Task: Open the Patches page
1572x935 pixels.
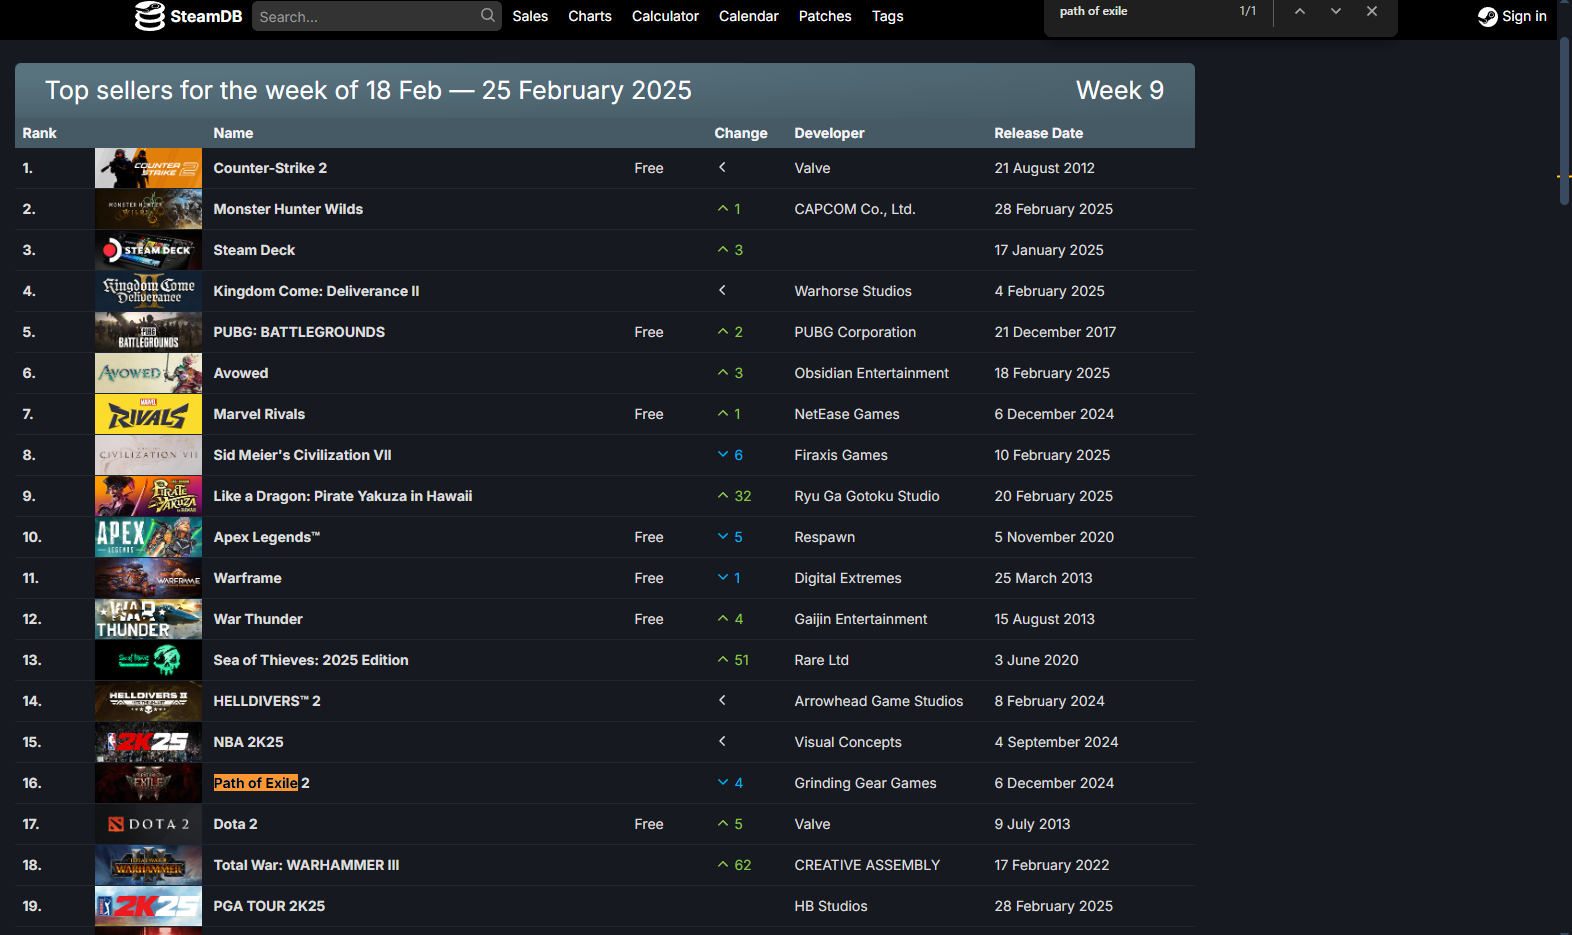Action: (x=825, y=16)
